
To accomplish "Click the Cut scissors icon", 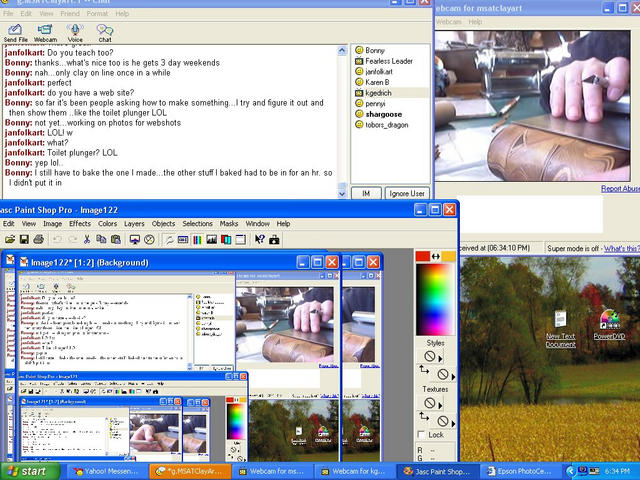I will [87, 239].
